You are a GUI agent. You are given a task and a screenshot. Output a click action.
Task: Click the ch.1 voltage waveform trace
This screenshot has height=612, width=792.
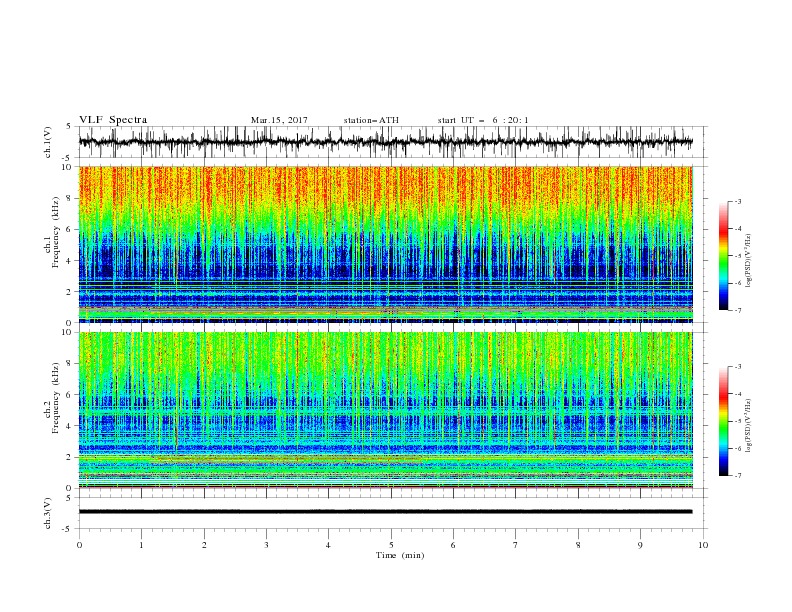[x=385, y=142]
